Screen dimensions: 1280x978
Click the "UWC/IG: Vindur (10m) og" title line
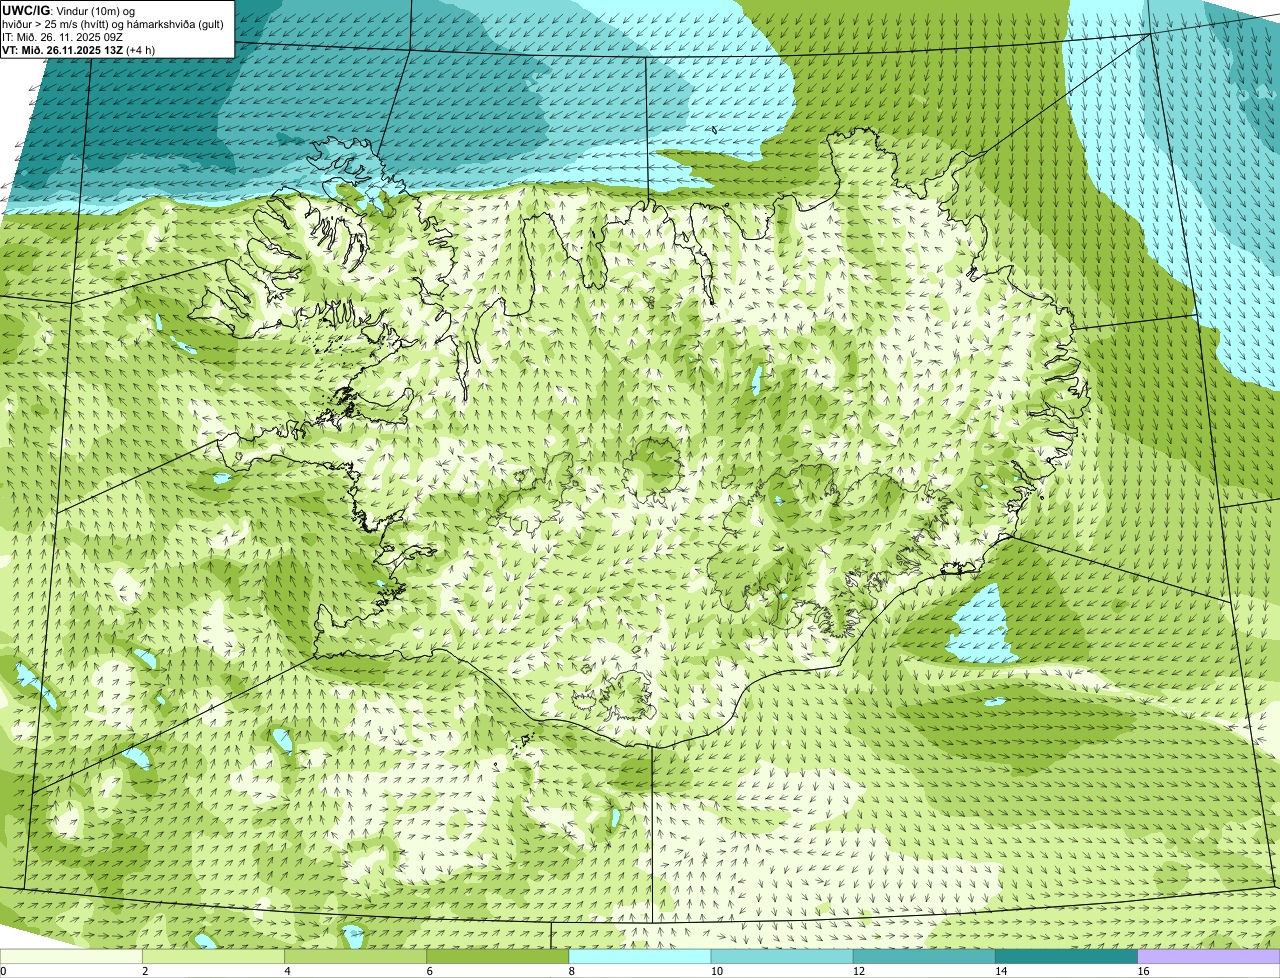[x=68, y=10]
